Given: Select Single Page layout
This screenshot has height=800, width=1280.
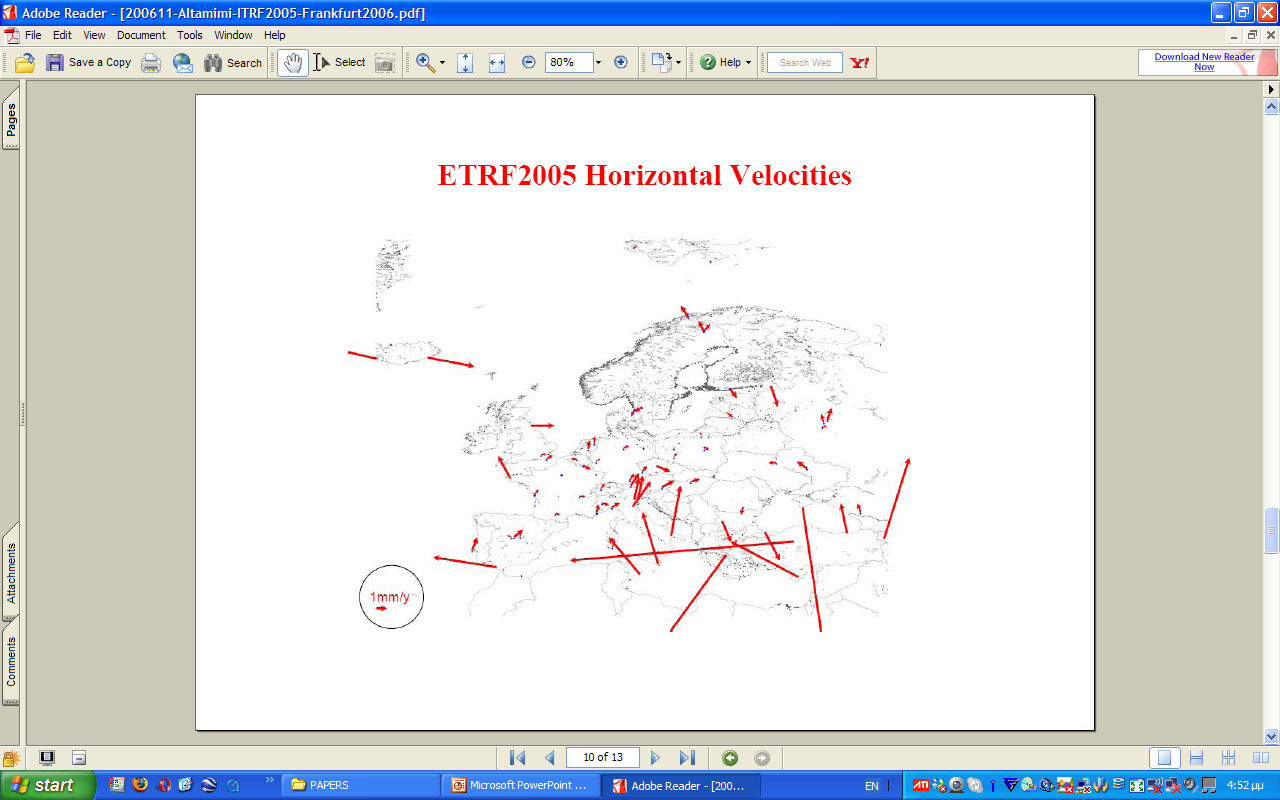Looking at the screenshot, I should pos(1163,757).
